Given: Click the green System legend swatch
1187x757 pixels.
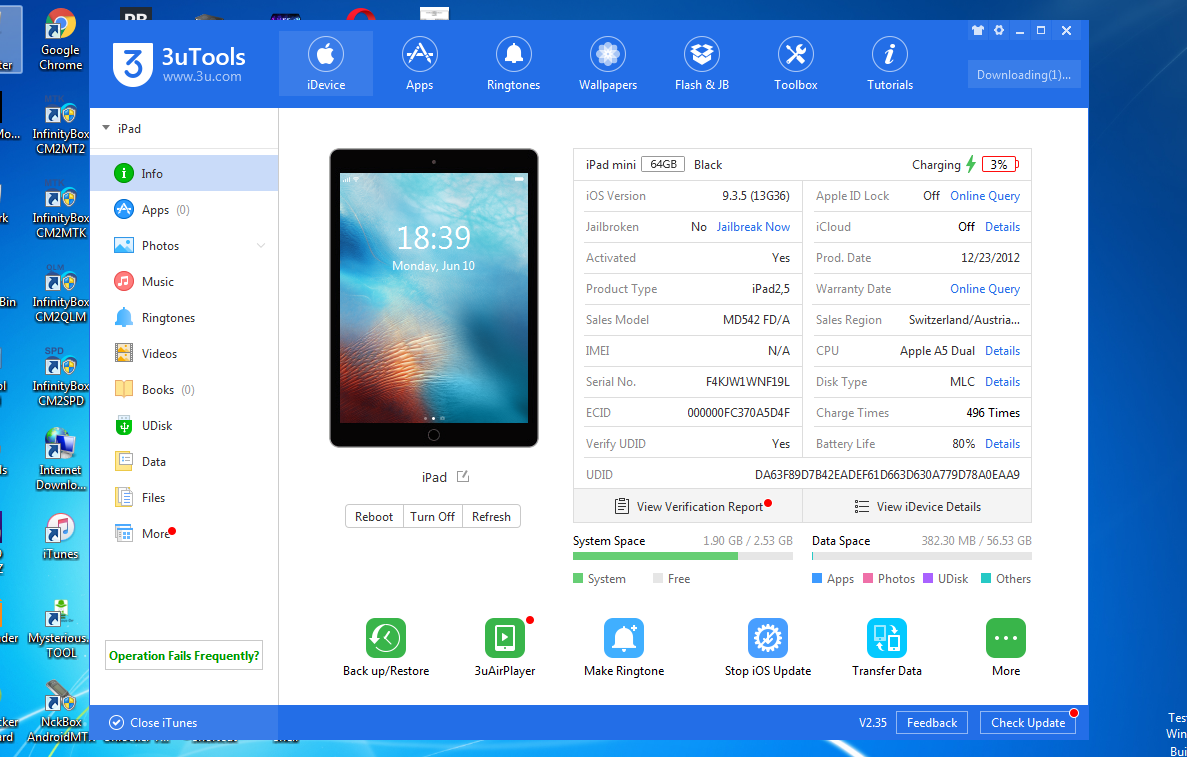Looking at the screenshot, I should click(578, 578).
